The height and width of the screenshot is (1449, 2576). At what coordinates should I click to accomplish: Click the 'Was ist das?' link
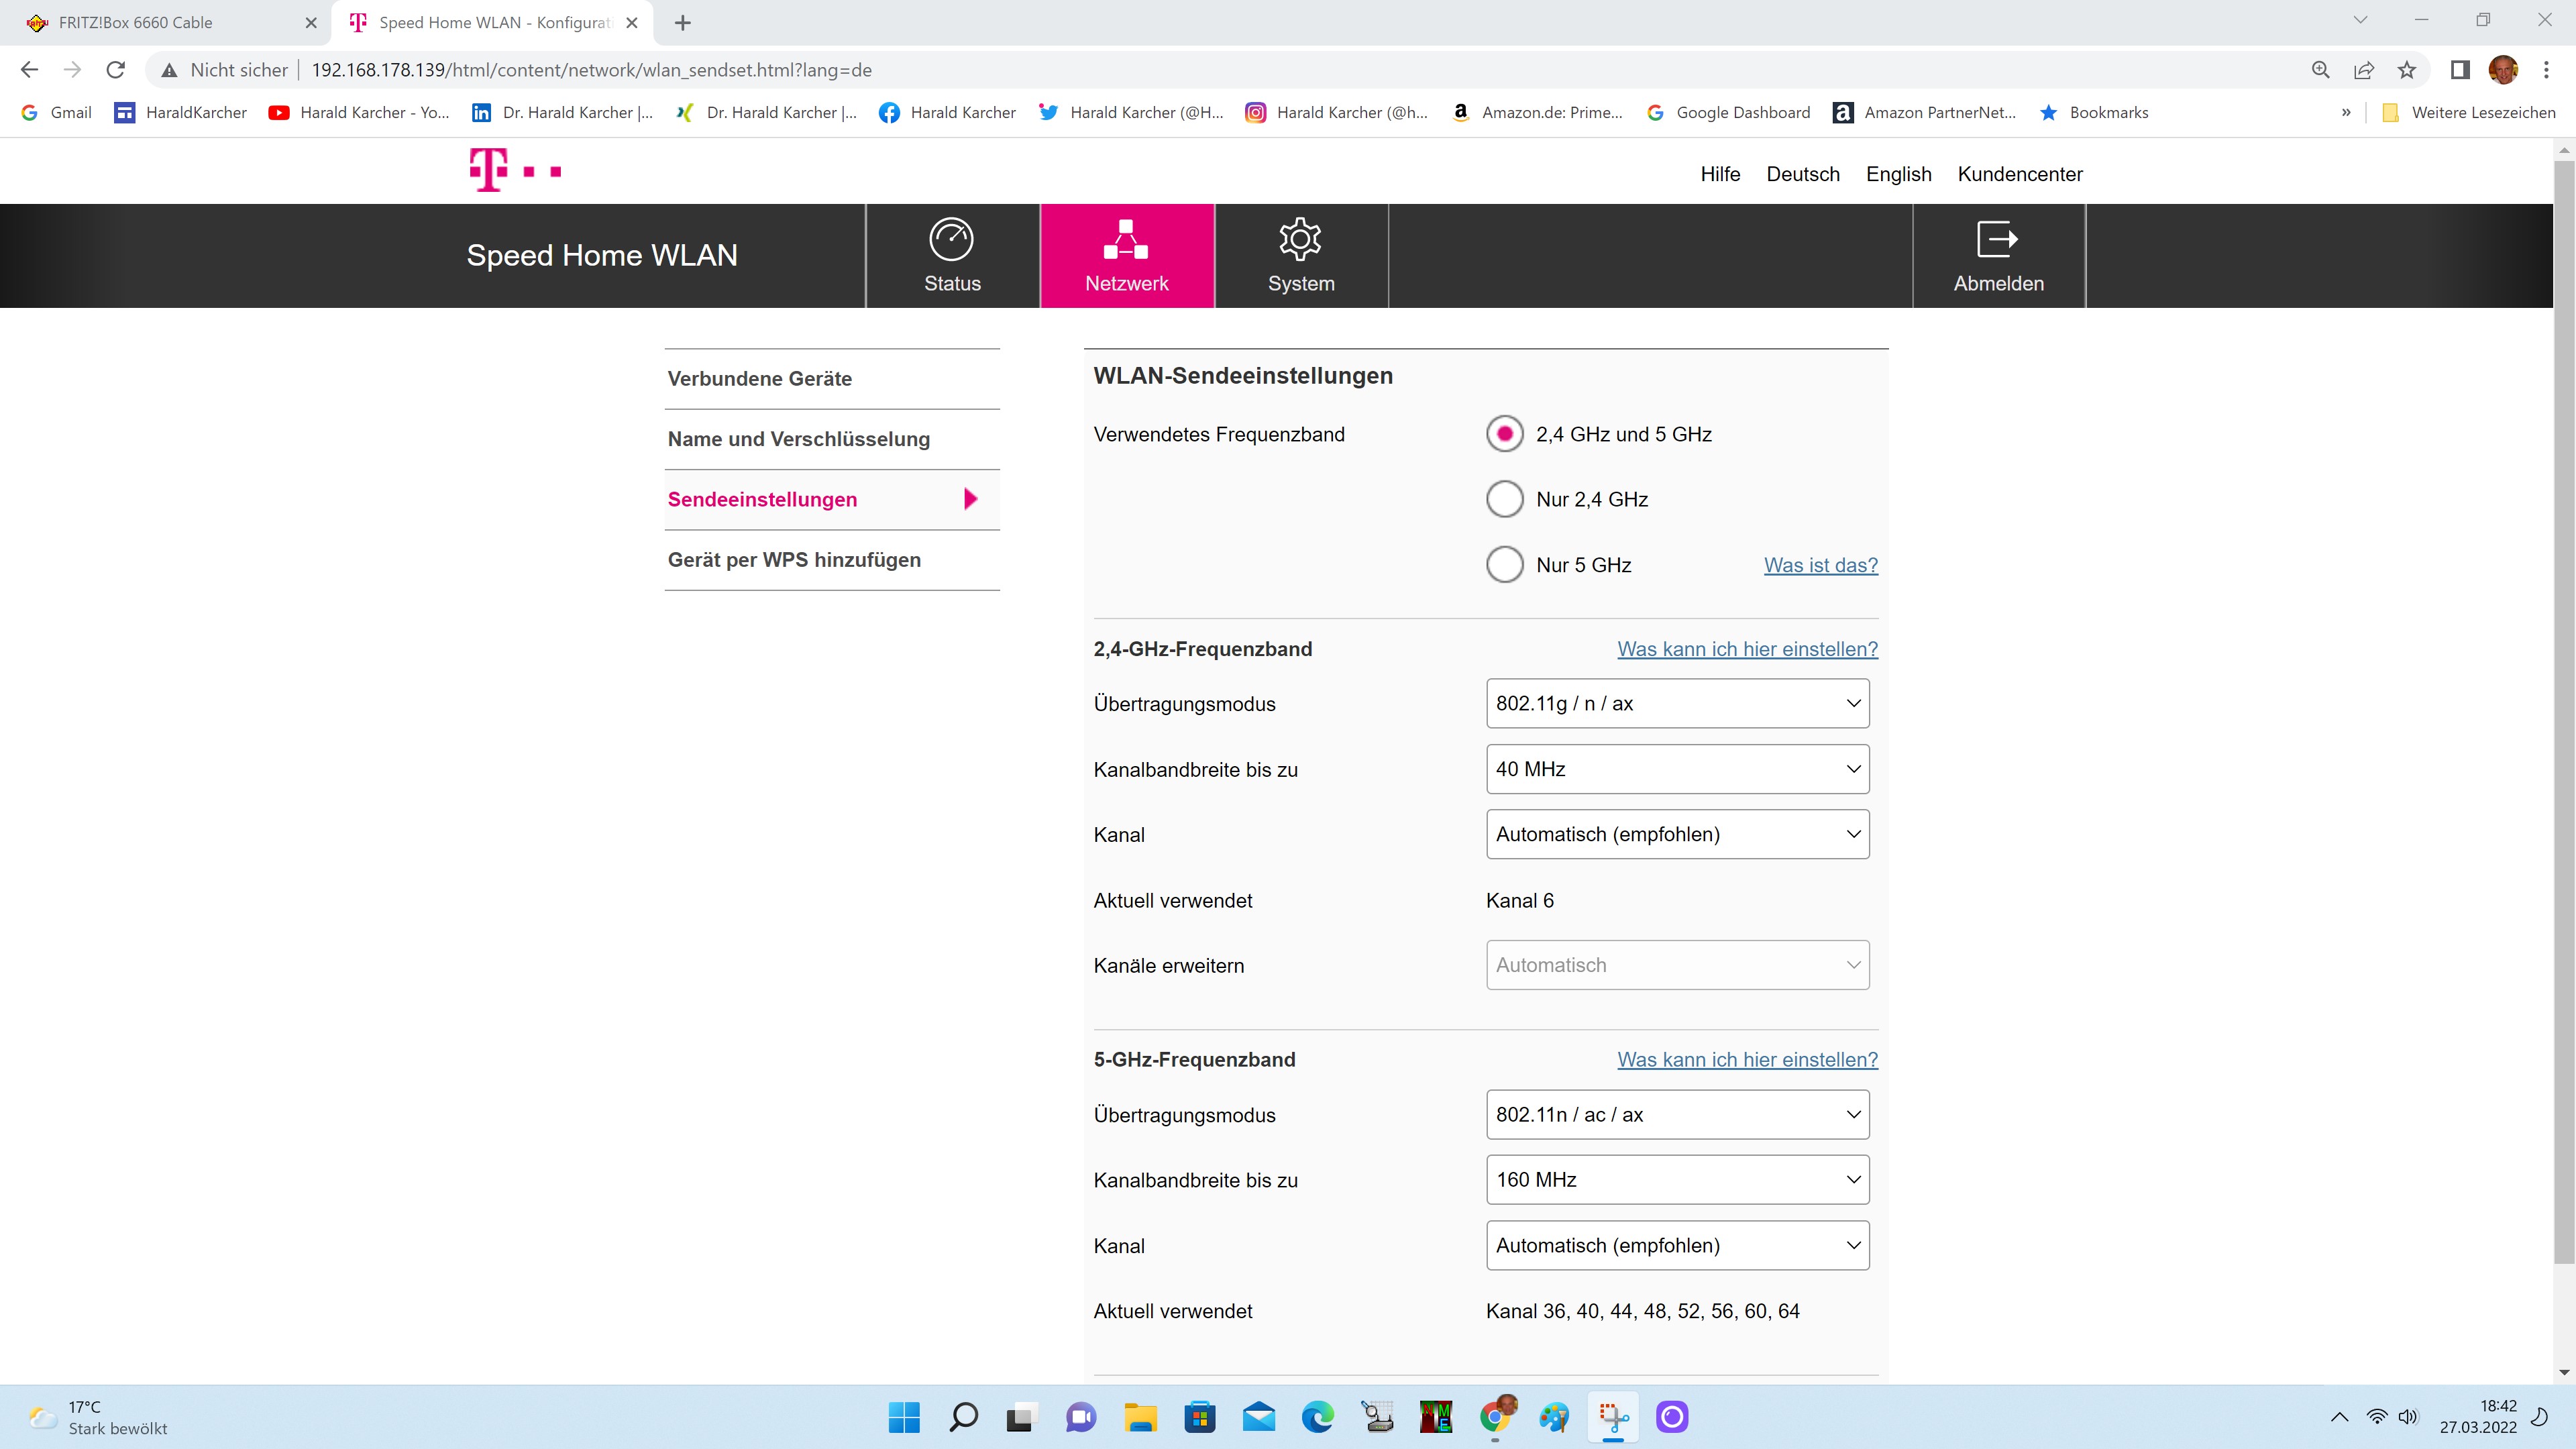click(1820, 565)
